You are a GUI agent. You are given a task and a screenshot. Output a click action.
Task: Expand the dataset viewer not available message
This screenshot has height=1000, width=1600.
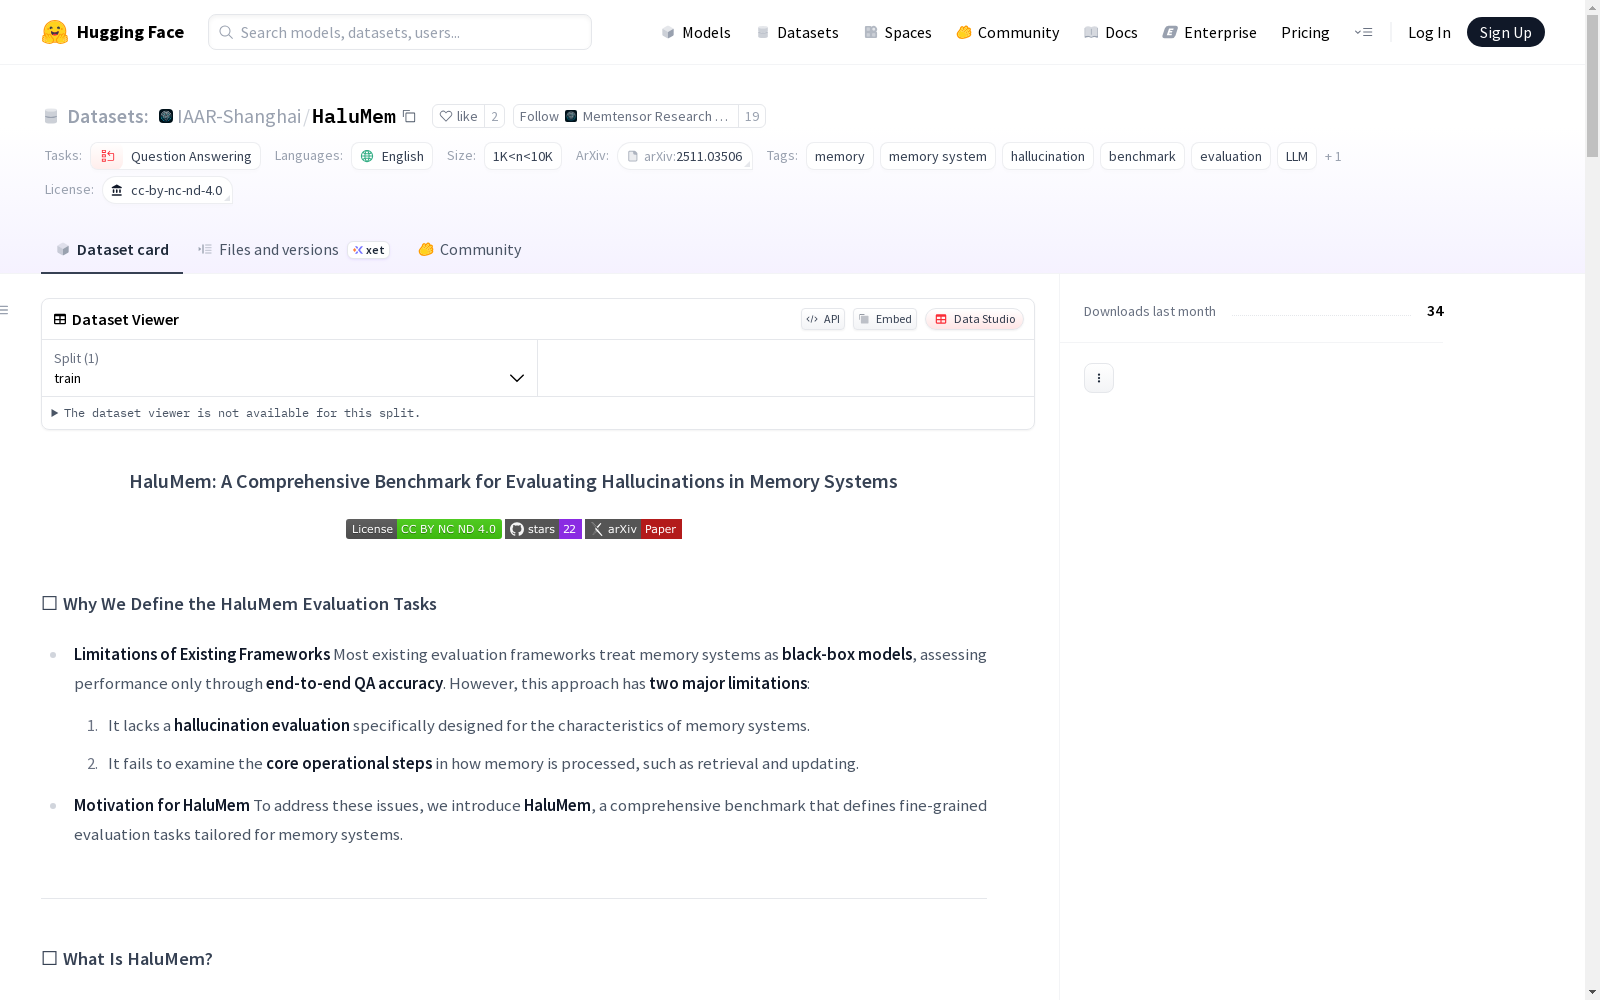236,413
